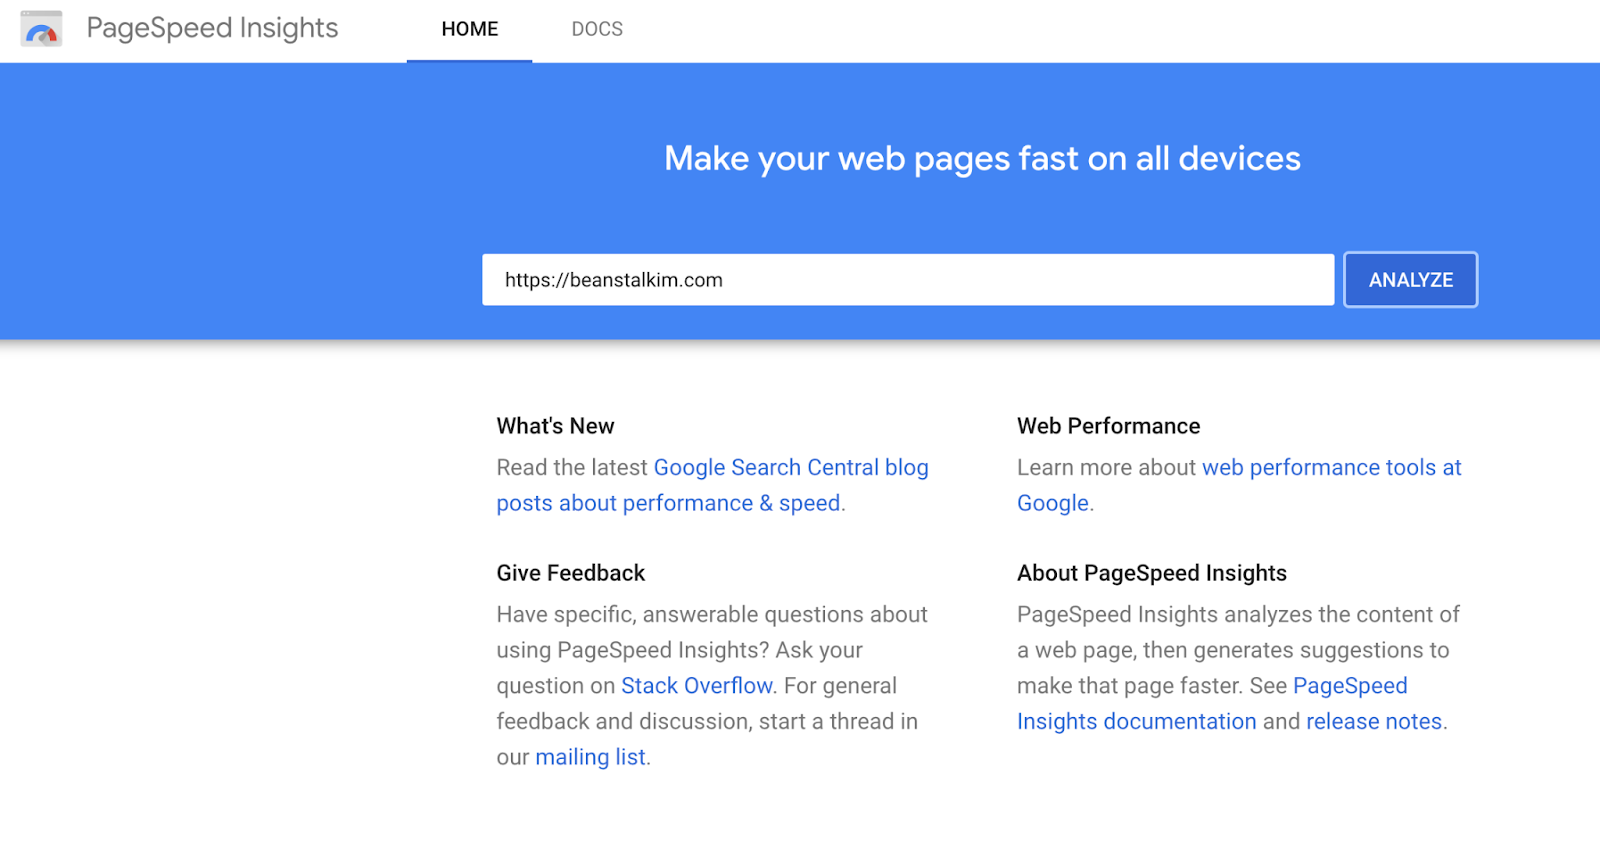Screen dimensions: 1600x859
Task: Follow the posts about performance & speed link
Action: click(x=668, y=503)
